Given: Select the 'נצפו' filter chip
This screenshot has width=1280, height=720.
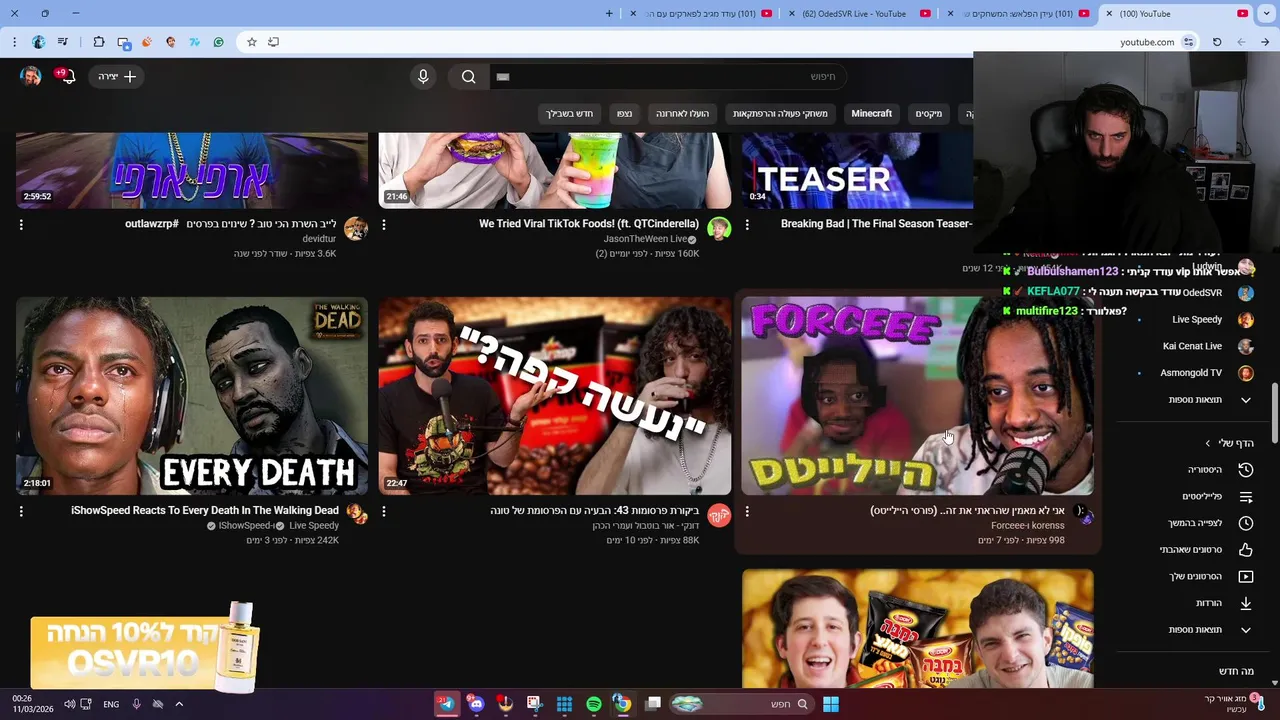Looking at the screenshot, I should pyautogui.click(x=624, y=114).
